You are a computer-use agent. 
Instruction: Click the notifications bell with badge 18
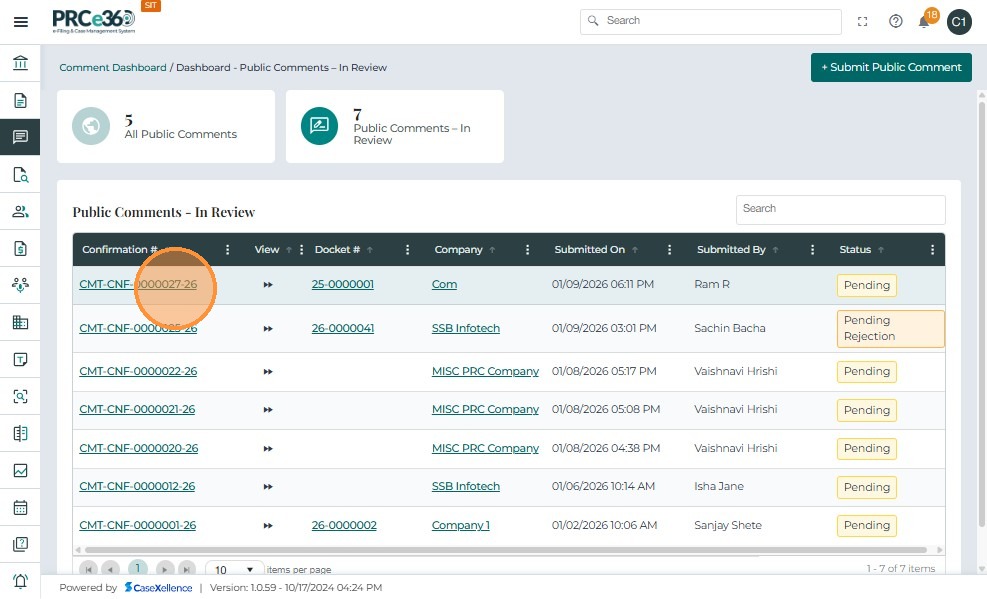(925, 21)
